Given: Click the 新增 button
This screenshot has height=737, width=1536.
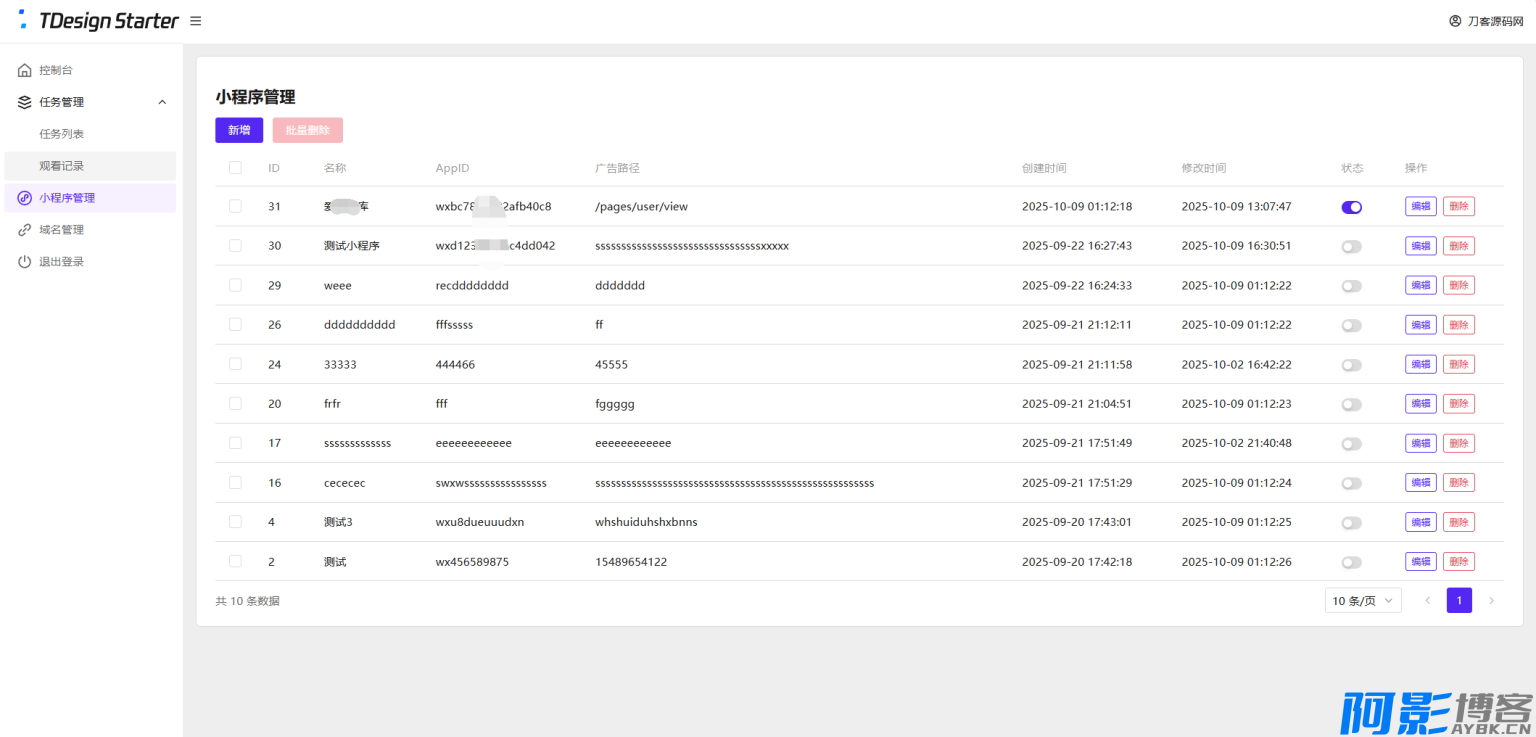Looking at the screenshot, I should (239, 130).
